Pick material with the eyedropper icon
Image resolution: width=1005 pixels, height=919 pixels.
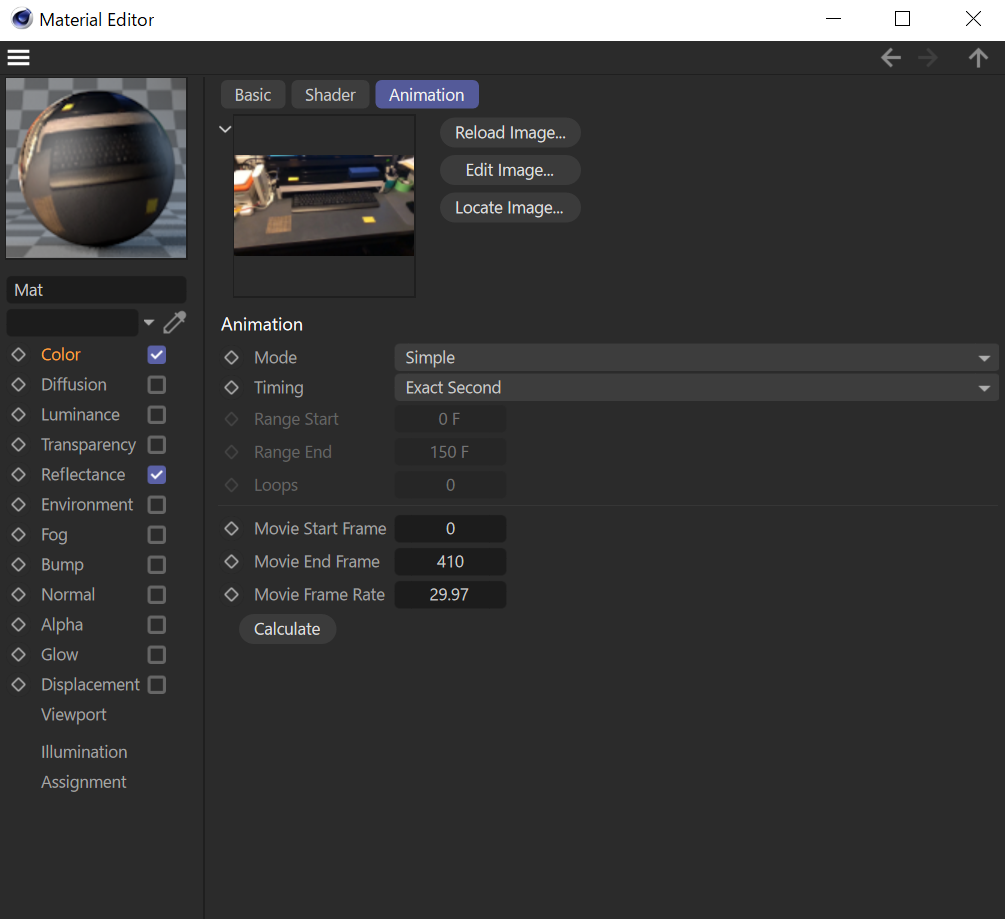tap(174, 322)
